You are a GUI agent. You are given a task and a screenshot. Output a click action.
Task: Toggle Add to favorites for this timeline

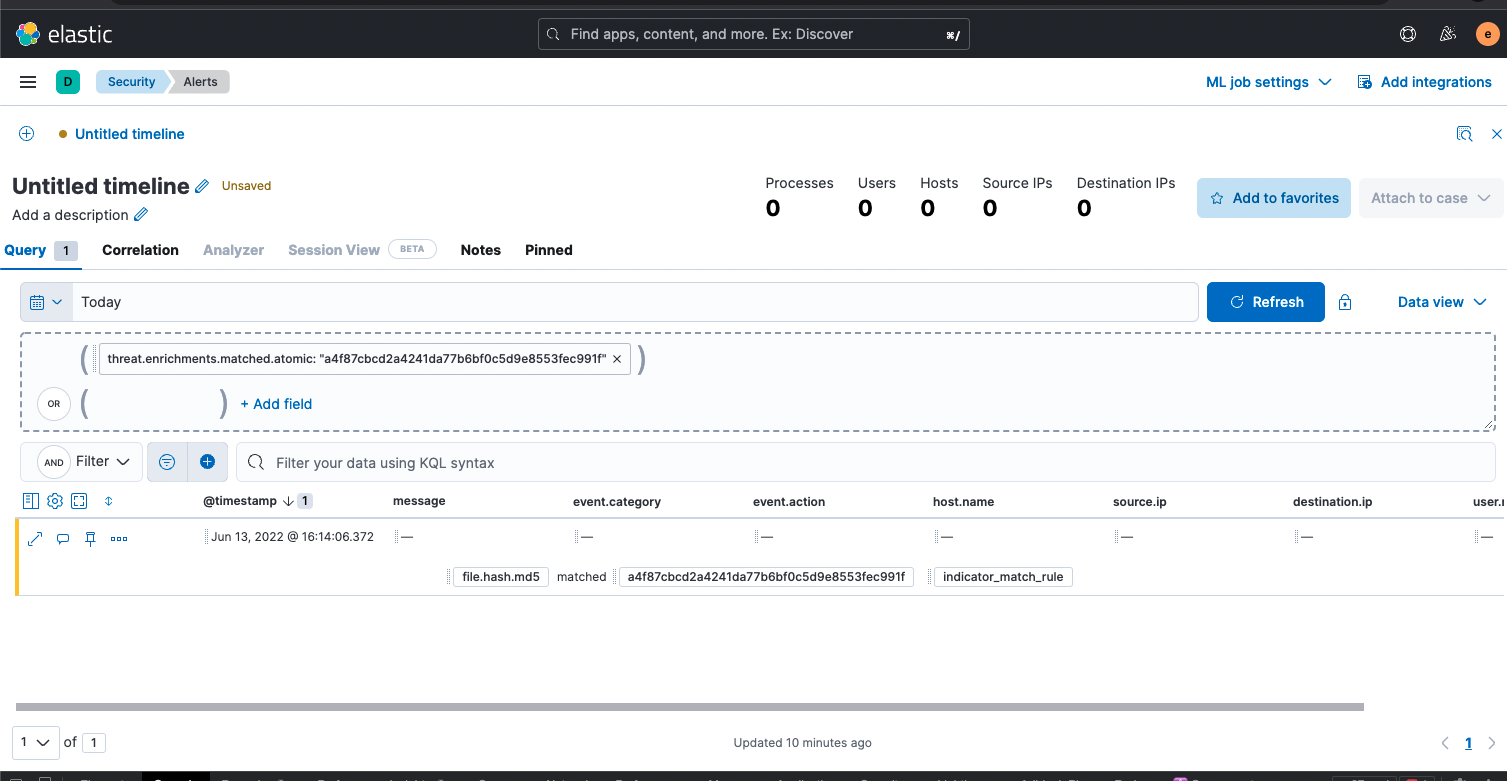coord(1273,197)
